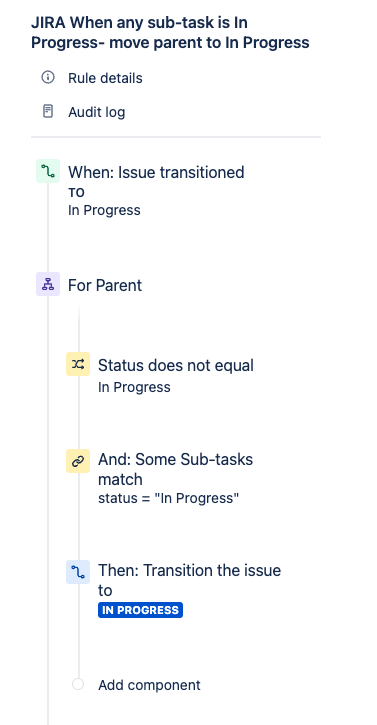Click the Rule details info icon

click(48, 77)
